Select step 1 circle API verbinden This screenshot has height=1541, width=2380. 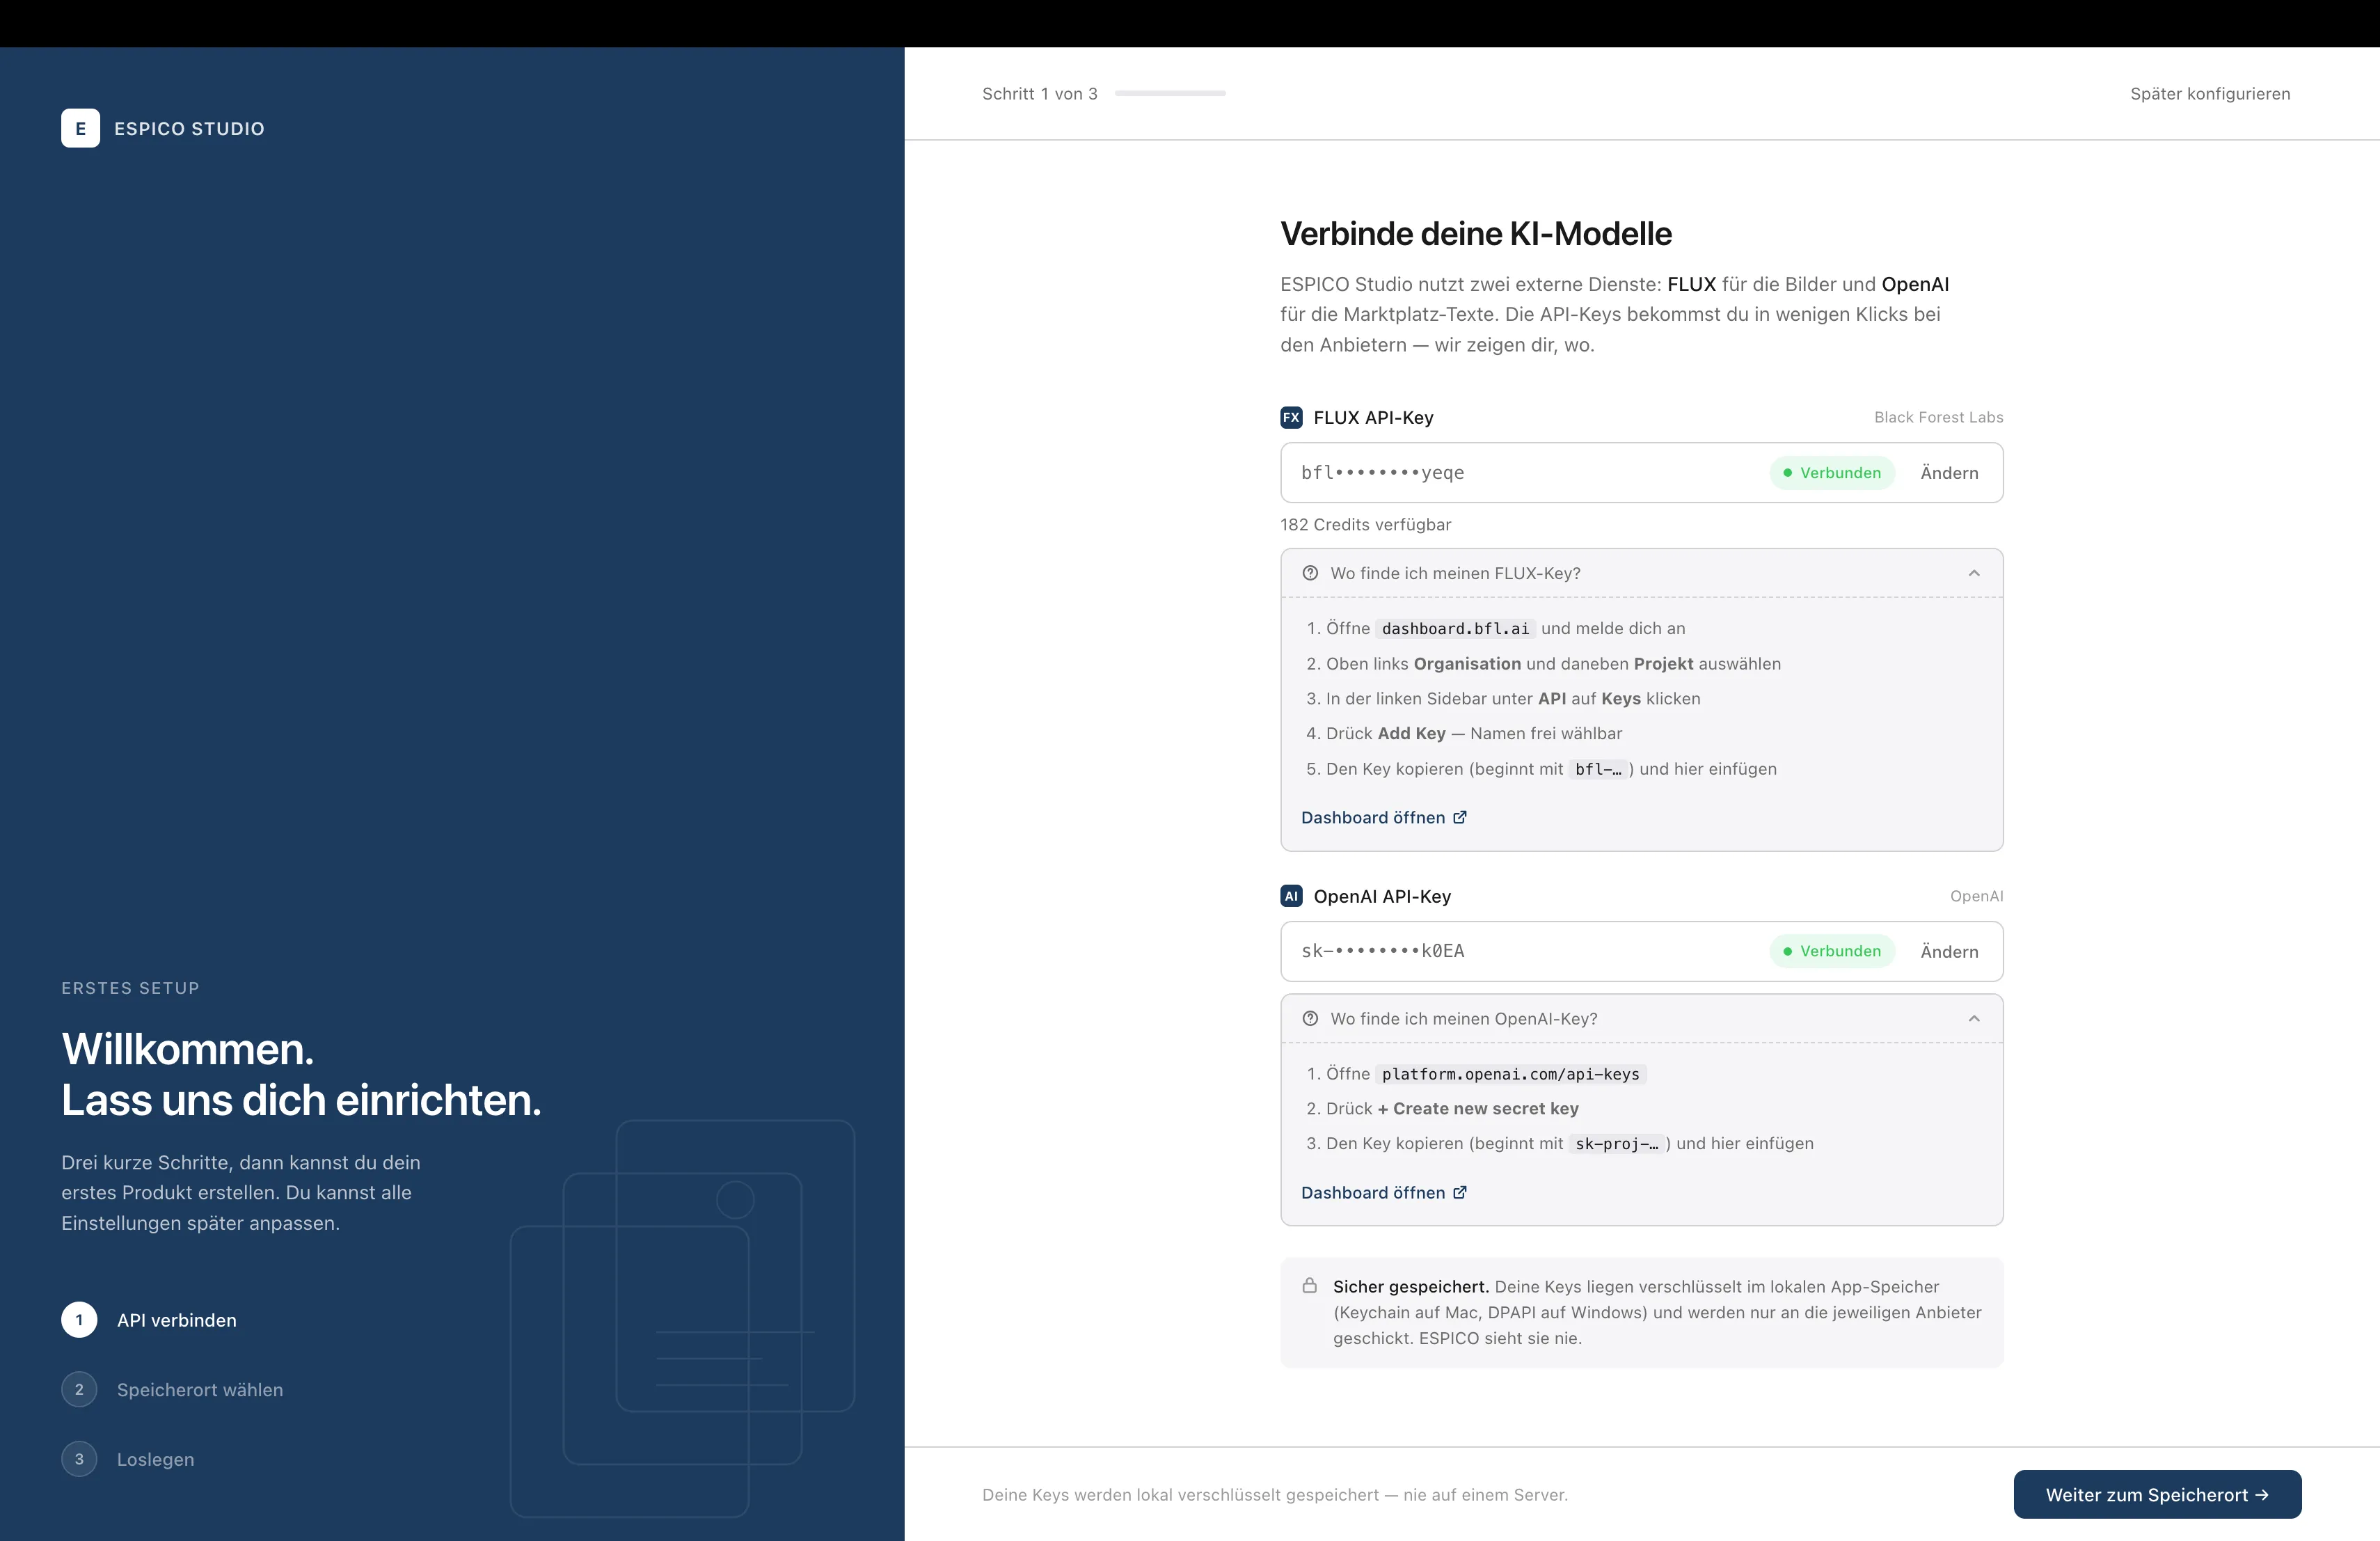pos(79,1320)
